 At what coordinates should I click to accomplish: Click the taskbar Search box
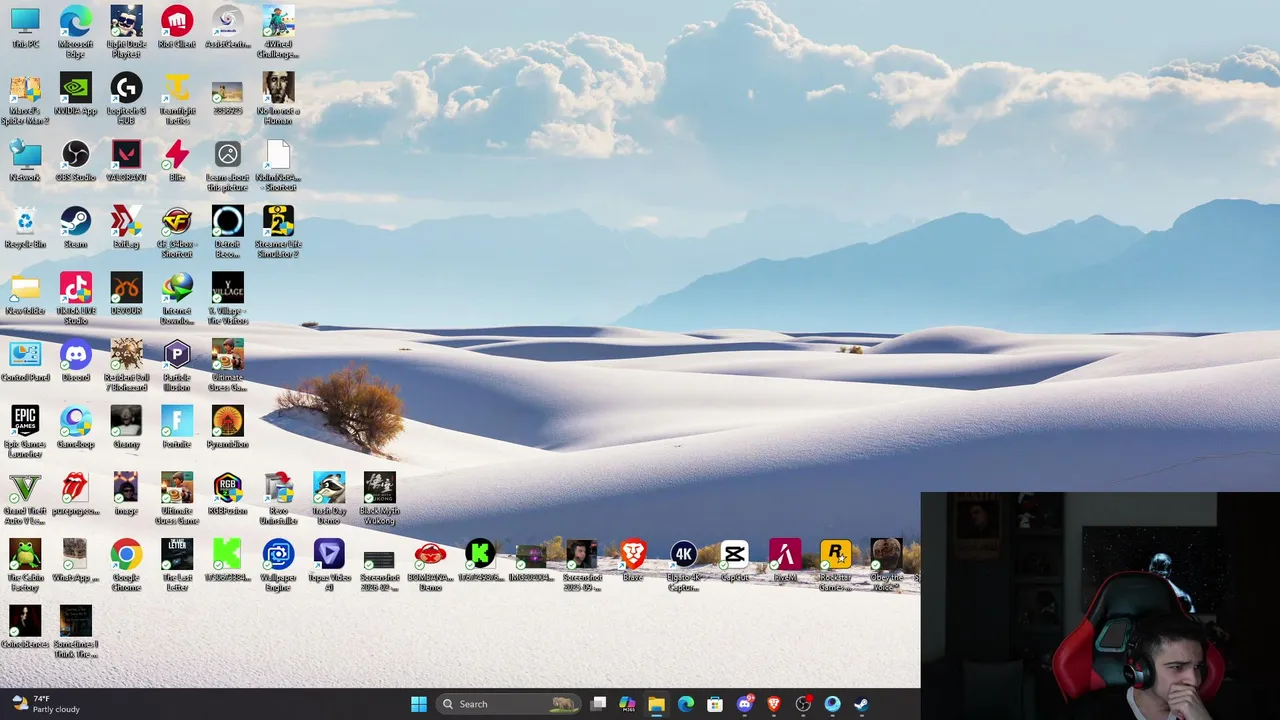[510, 704]
